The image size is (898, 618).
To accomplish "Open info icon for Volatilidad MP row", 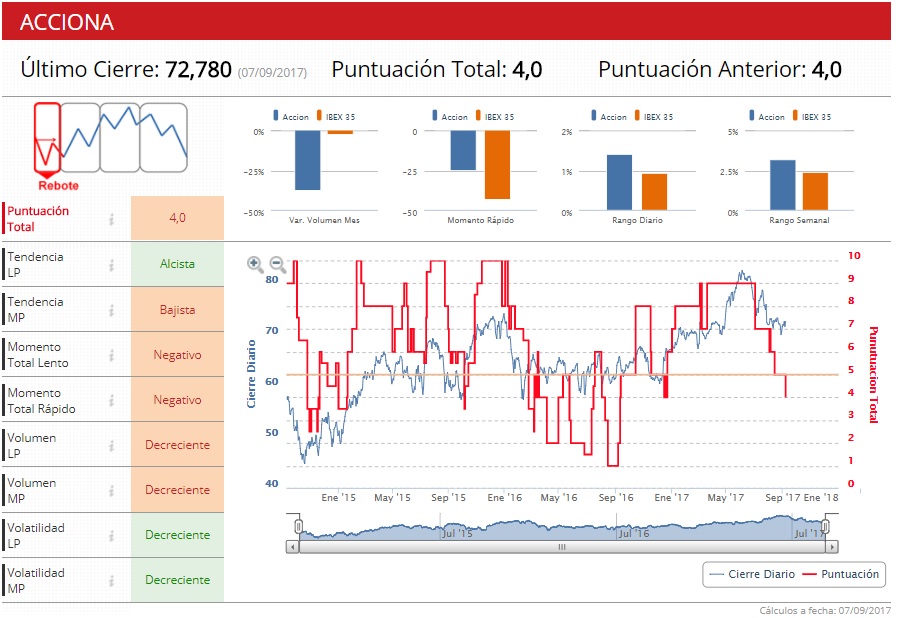I will 112,580.
